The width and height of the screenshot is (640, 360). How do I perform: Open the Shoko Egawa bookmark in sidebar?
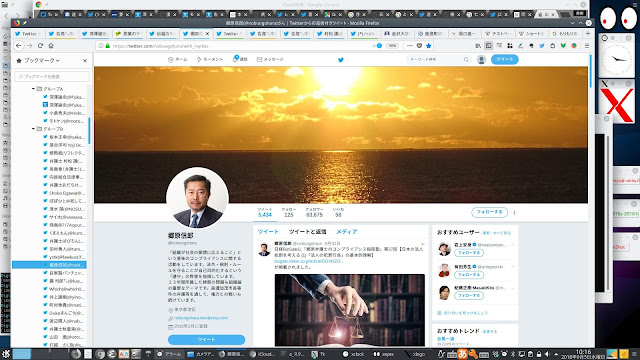[x=64, y=193]
